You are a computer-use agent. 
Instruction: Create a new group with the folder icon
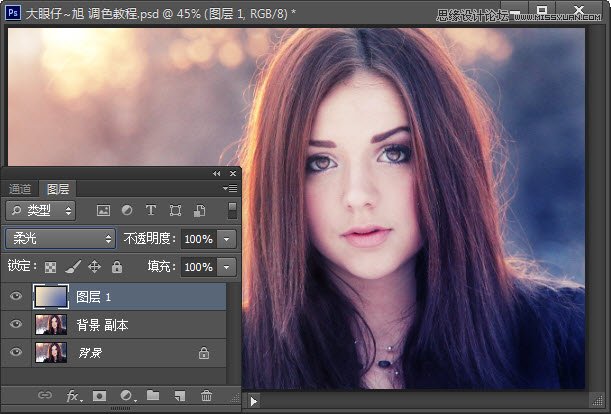[x=153, y=396]
